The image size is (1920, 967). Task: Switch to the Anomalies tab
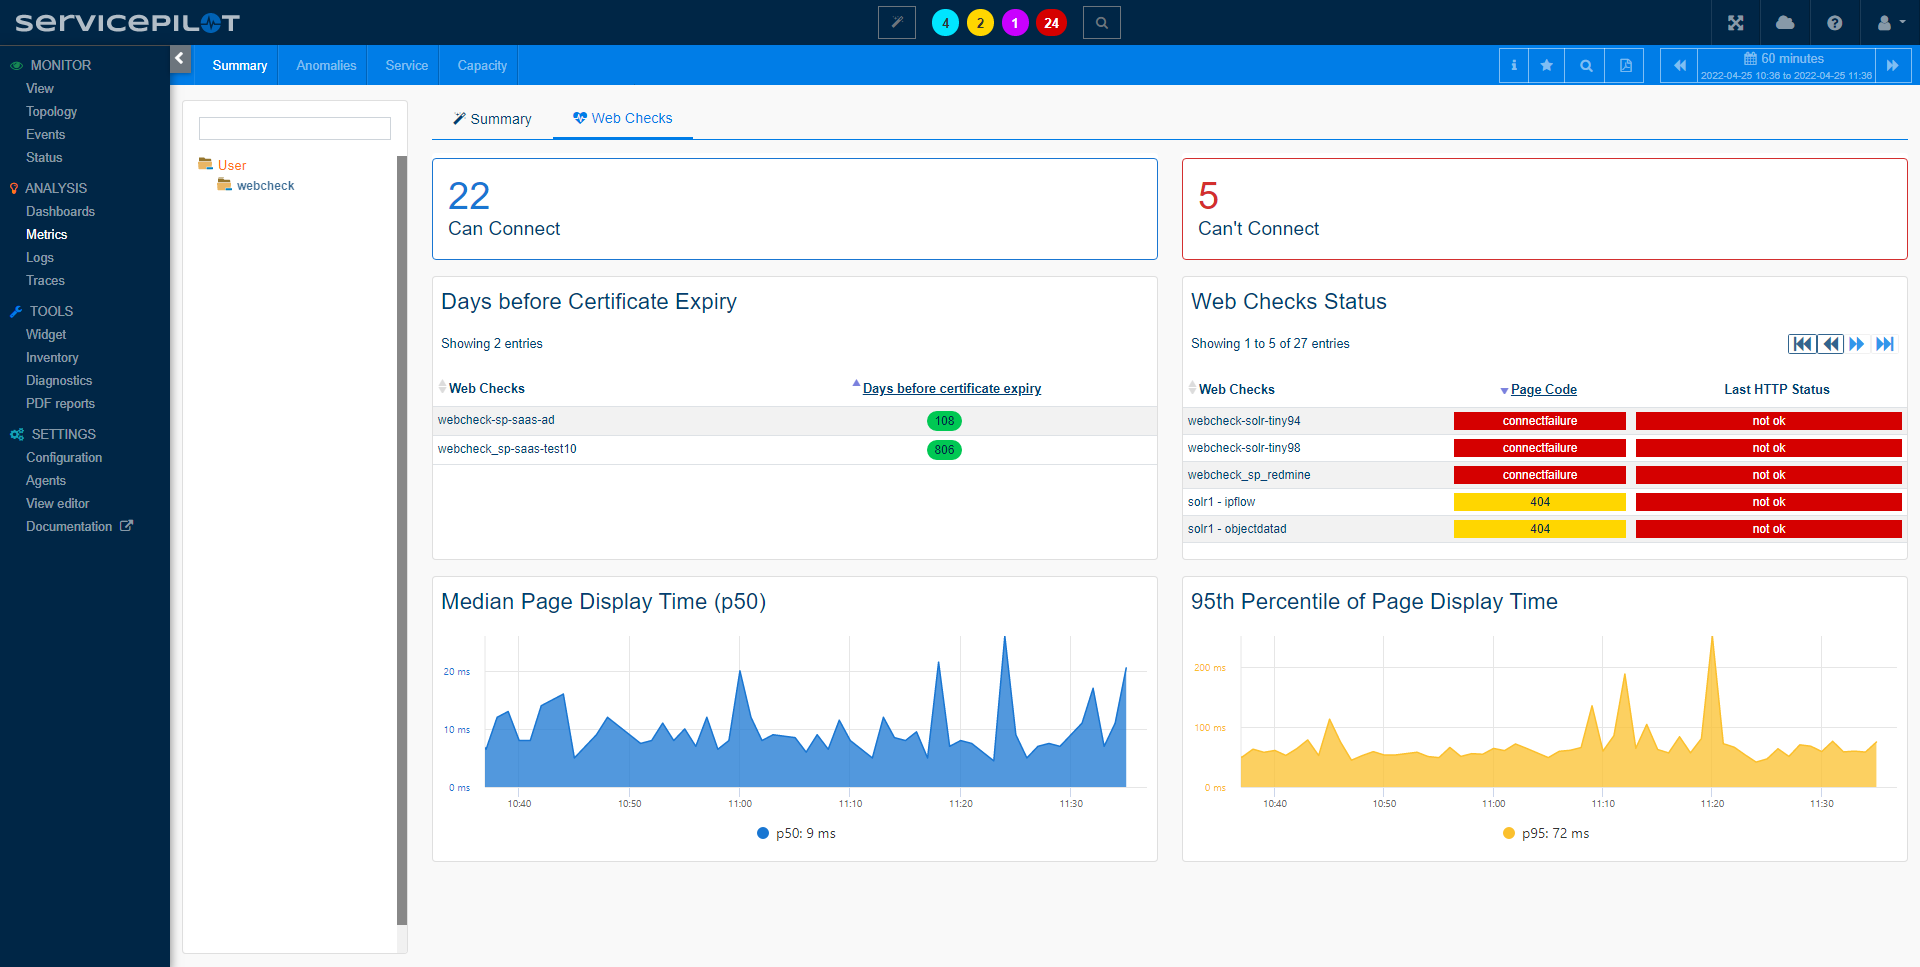[326, 66]
